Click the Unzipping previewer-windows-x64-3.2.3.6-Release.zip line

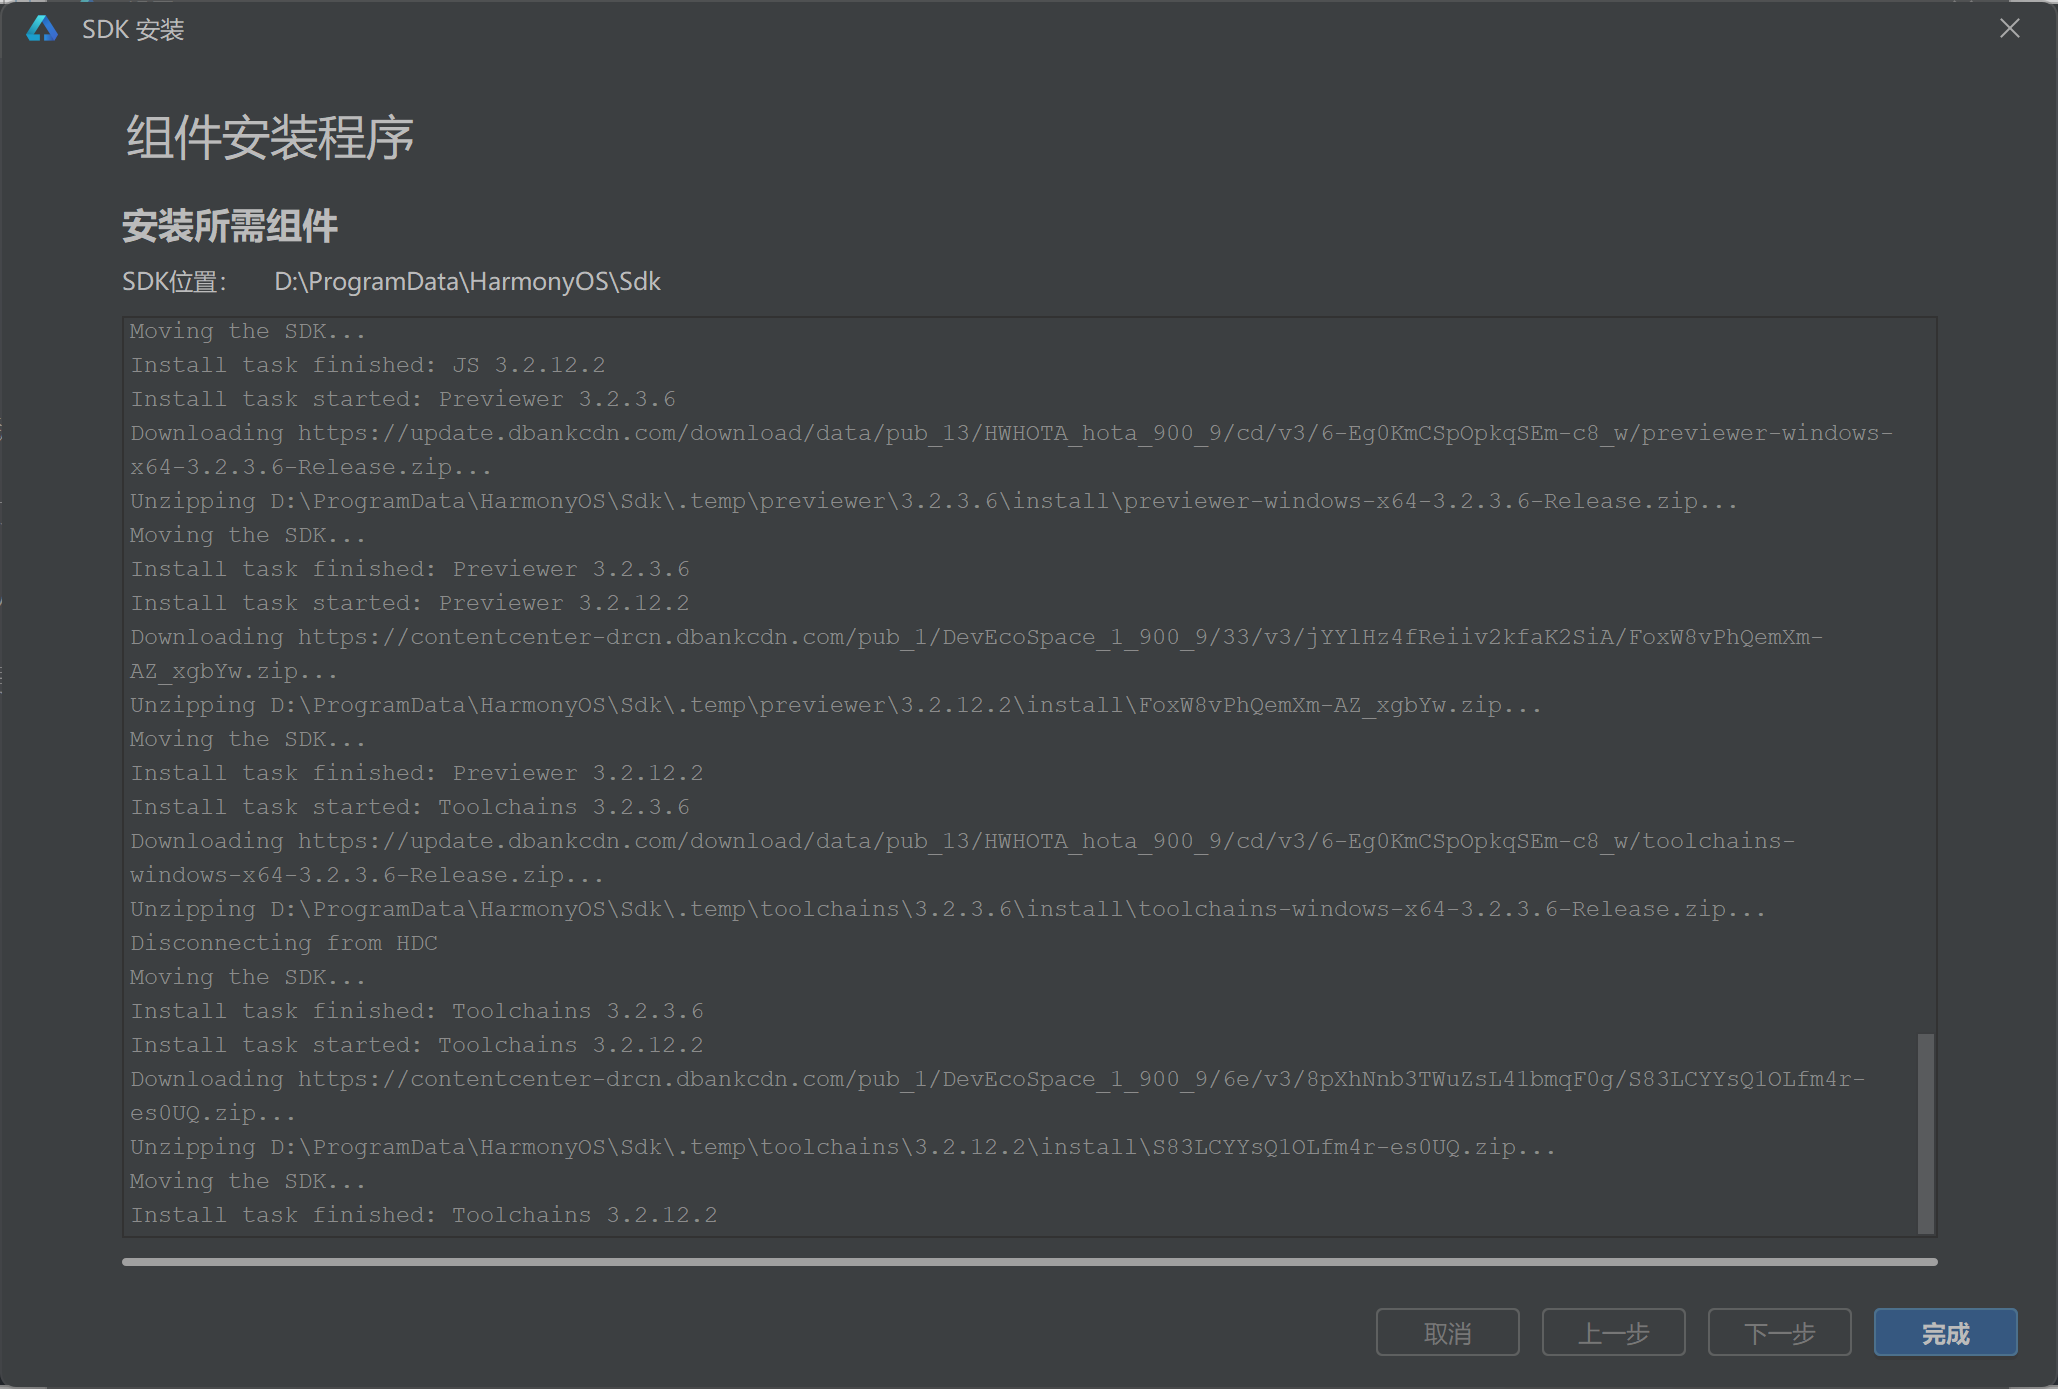934,501
